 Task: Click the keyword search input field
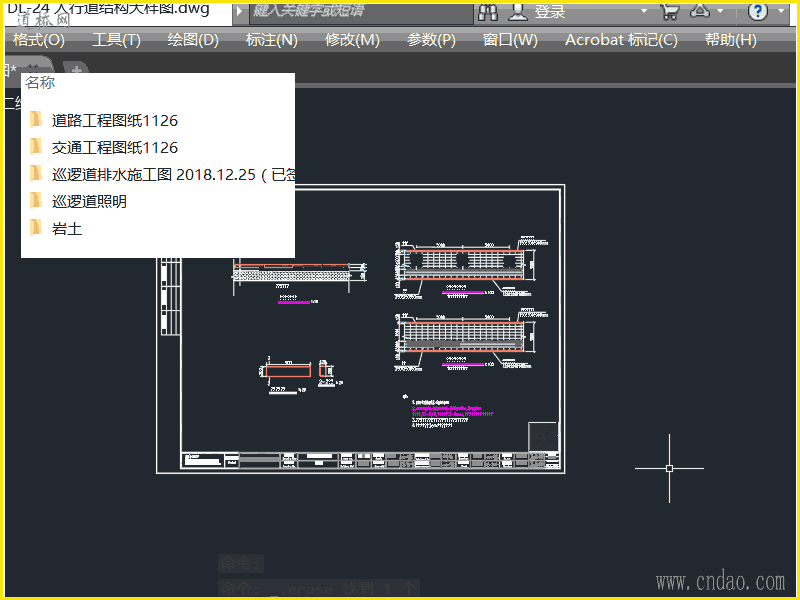coord(361,13)
